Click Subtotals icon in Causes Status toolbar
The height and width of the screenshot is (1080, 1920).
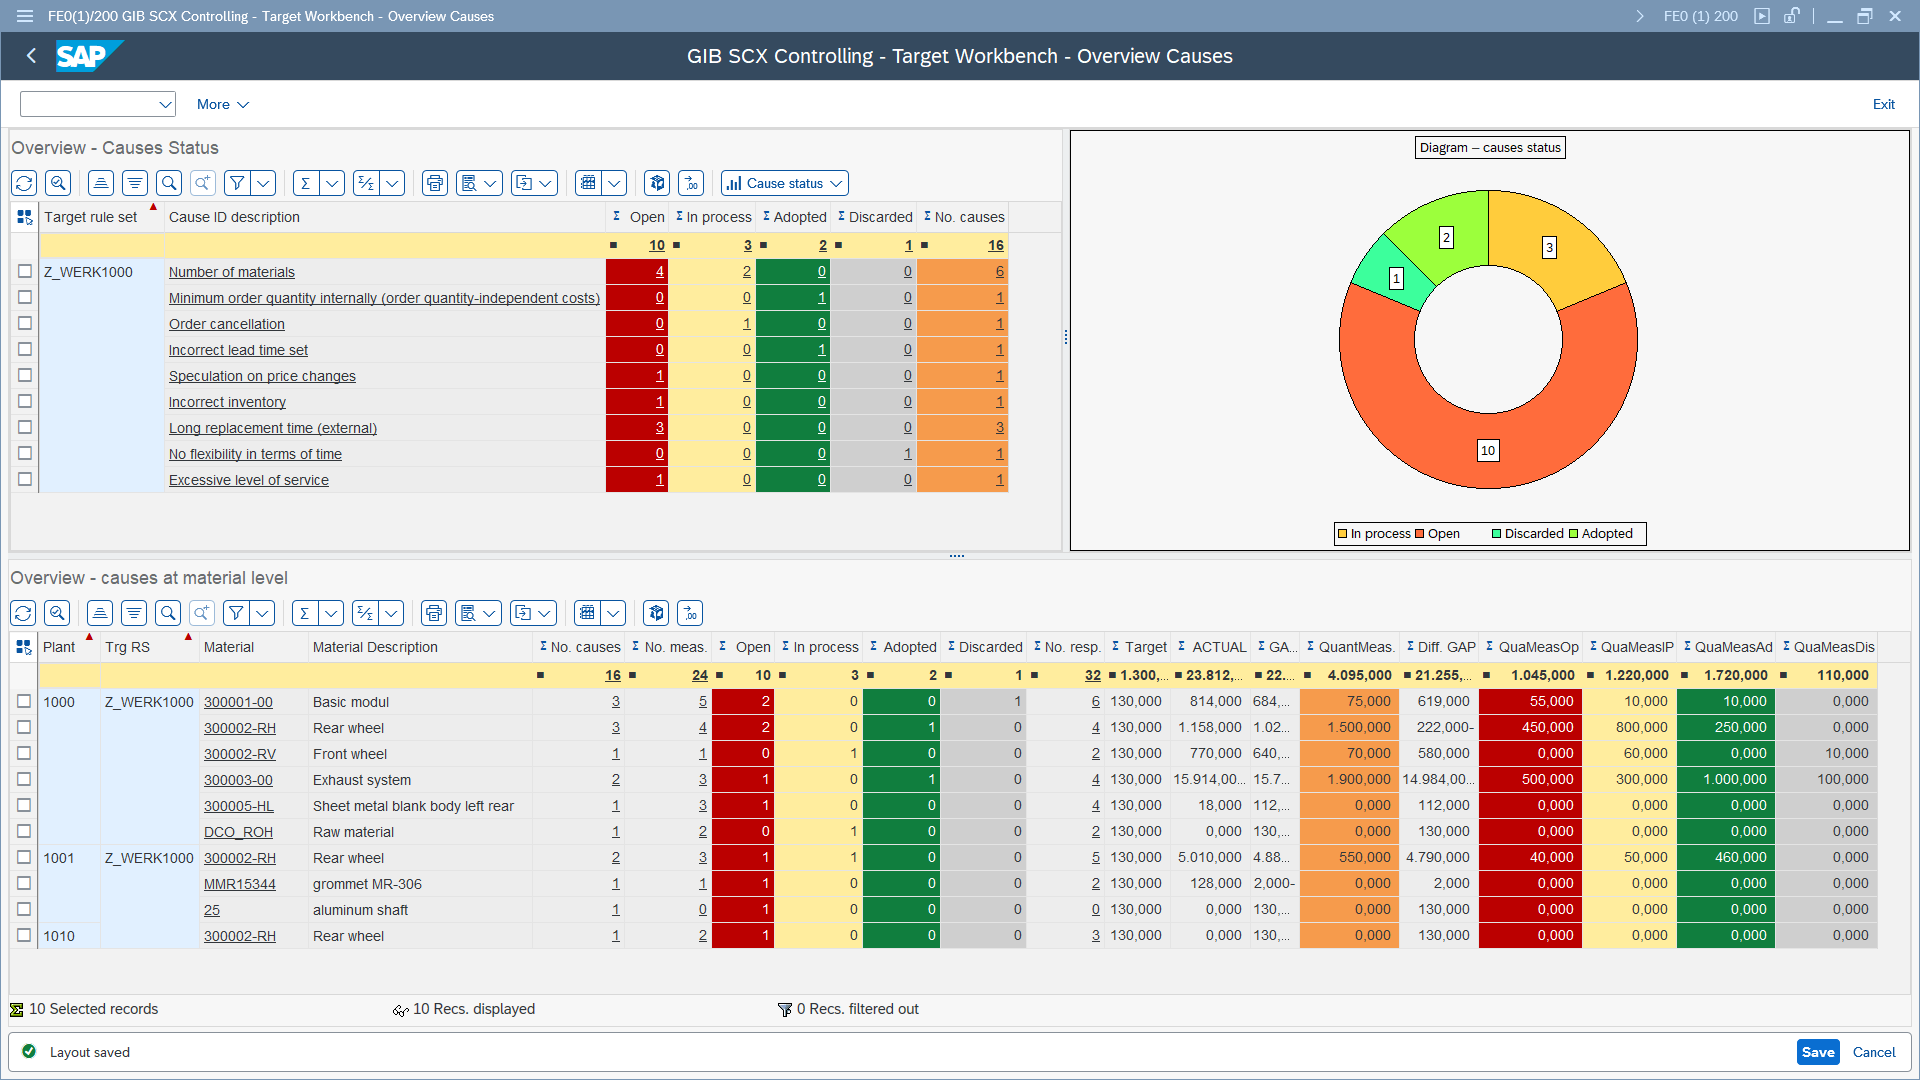(x=366, y=183)
